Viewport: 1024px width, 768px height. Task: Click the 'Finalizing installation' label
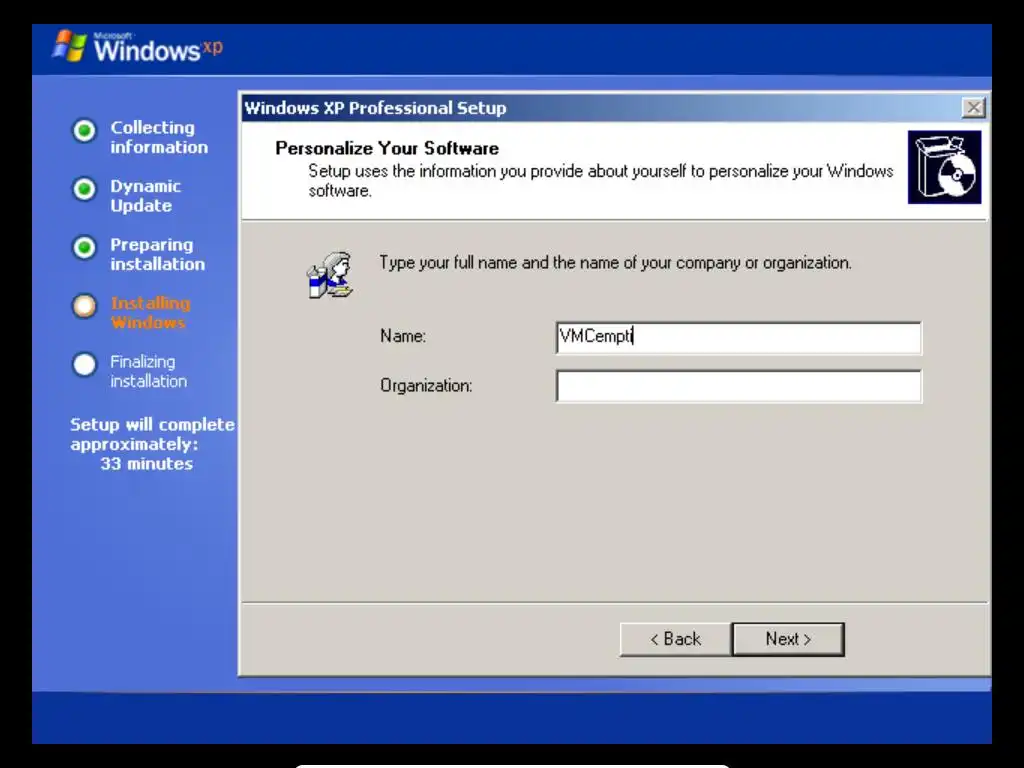point(148,371)
